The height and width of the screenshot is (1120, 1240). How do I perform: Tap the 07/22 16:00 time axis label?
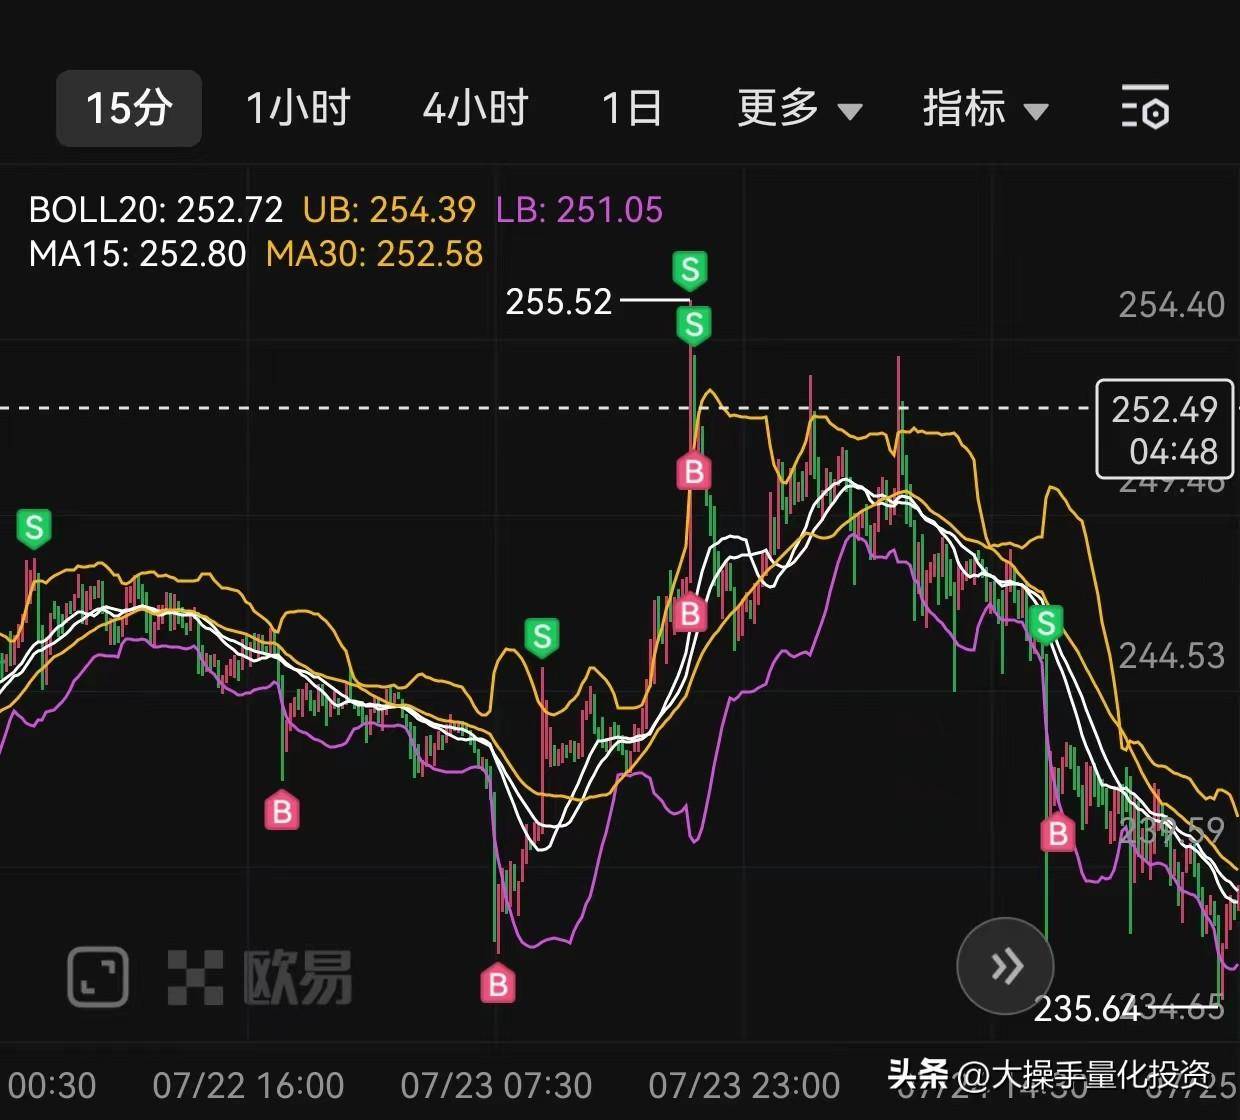pos(248,1085)
